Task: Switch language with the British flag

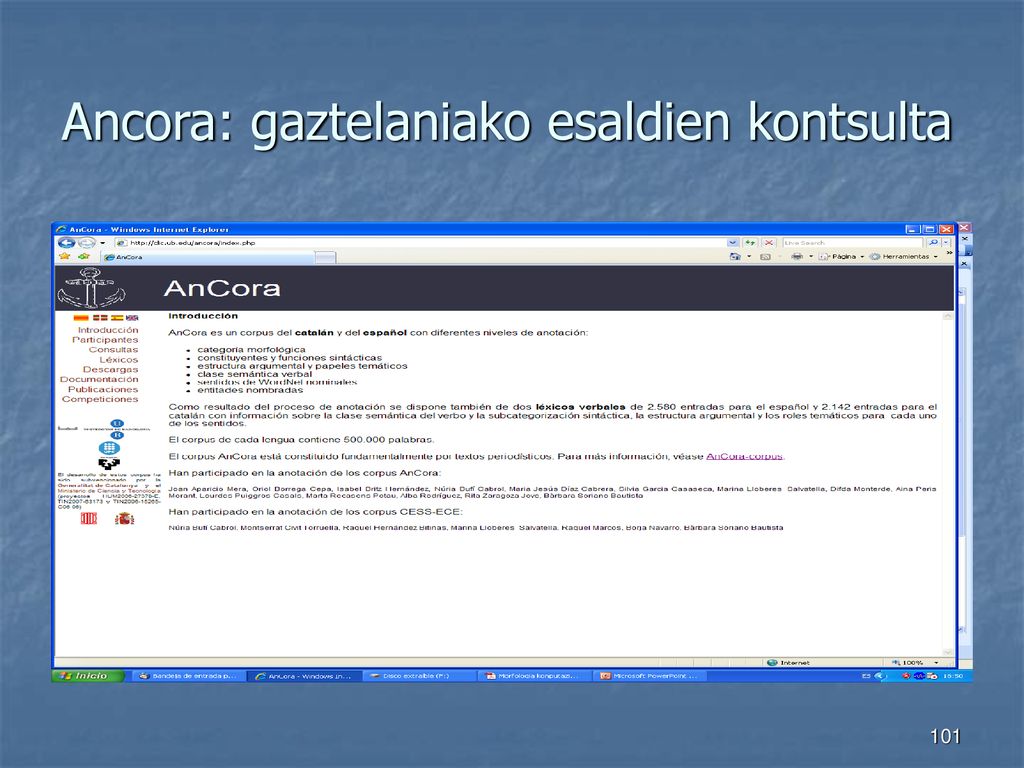Action: pos(132,318)
